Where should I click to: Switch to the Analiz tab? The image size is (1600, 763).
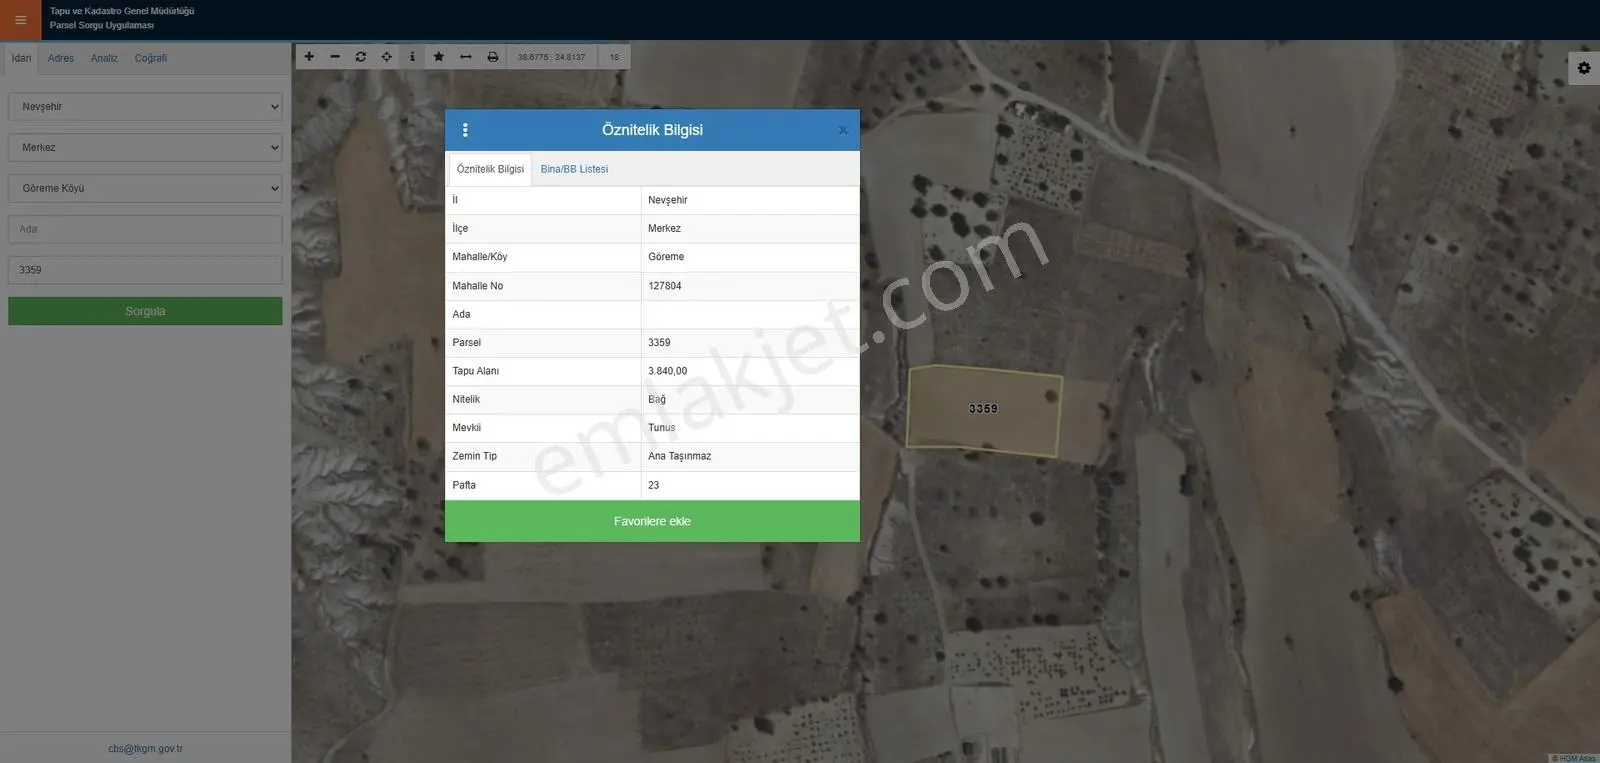pyautogui.click(x=104, y=58)
